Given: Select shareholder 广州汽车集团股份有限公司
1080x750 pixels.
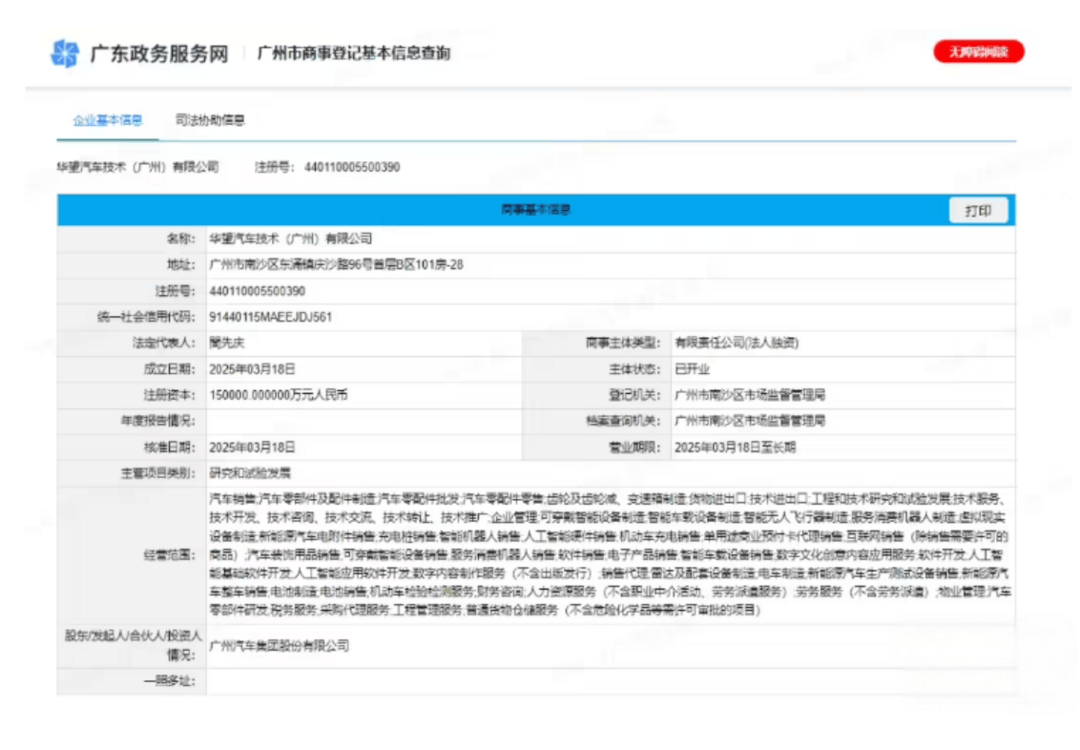Looking at the screenshot, I should [279, 645].
